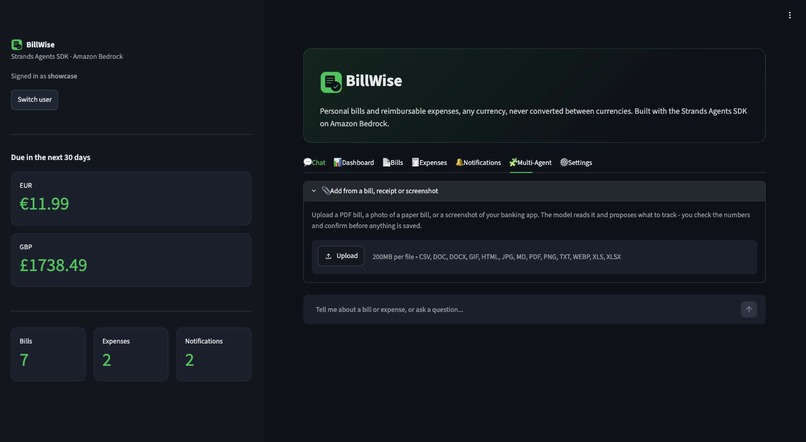Image resolution: width=806 pixels, height=442 pixels.
Task: Click 'Strands Agents SDK · Amazon Bedrock' subtitle
Action: [x=67, y=57]
